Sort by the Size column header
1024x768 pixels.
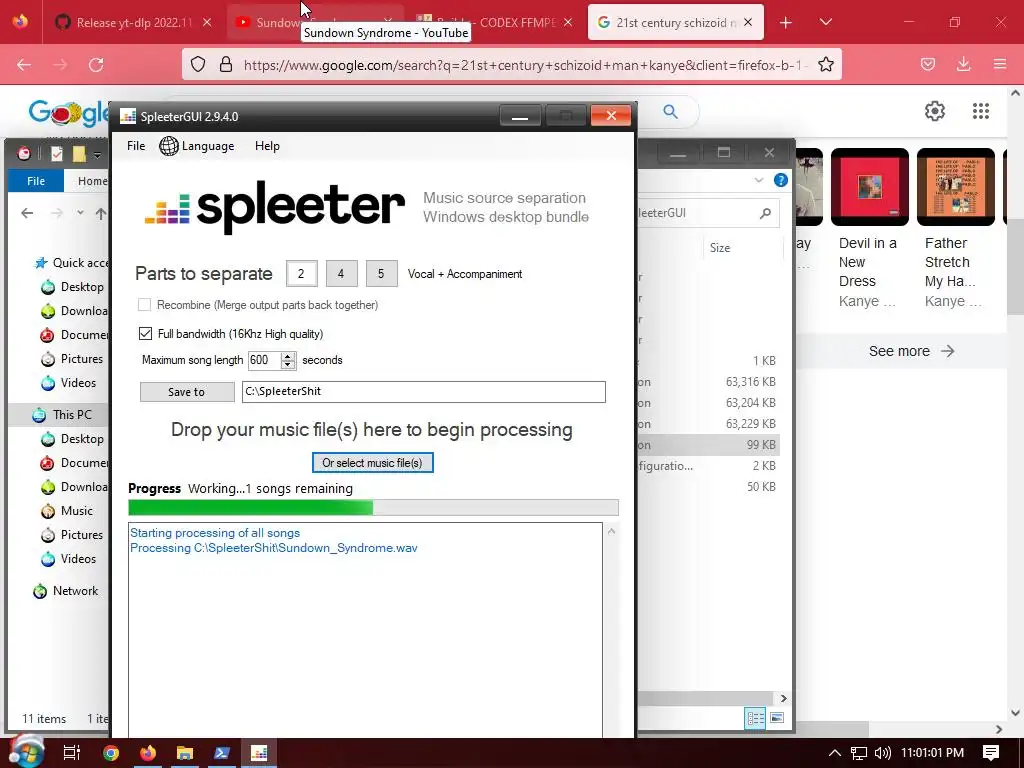pos(720,248)
